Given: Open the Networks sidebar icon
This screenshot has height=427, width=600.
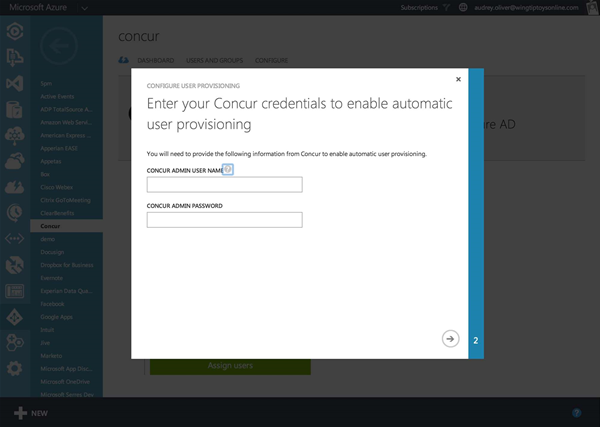Looking at the screenshot, I should 15,239.
